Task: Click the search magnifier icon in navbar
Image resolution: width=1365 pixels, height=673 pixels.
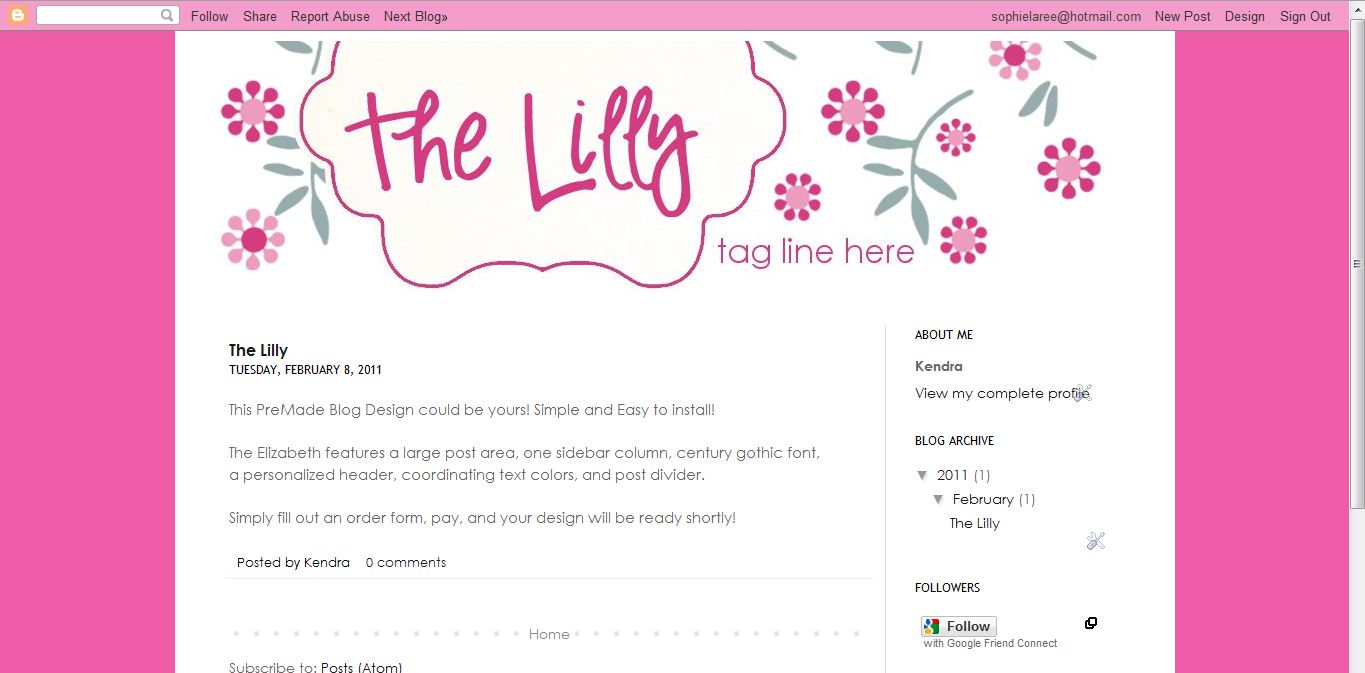Action: point(167,16)
